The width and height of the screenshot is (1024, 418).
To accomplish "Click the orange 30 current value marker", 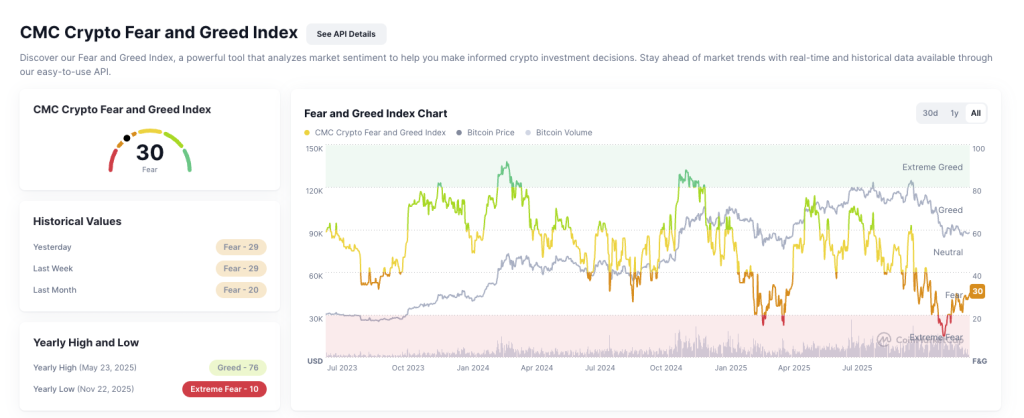I will coord(978,291).
